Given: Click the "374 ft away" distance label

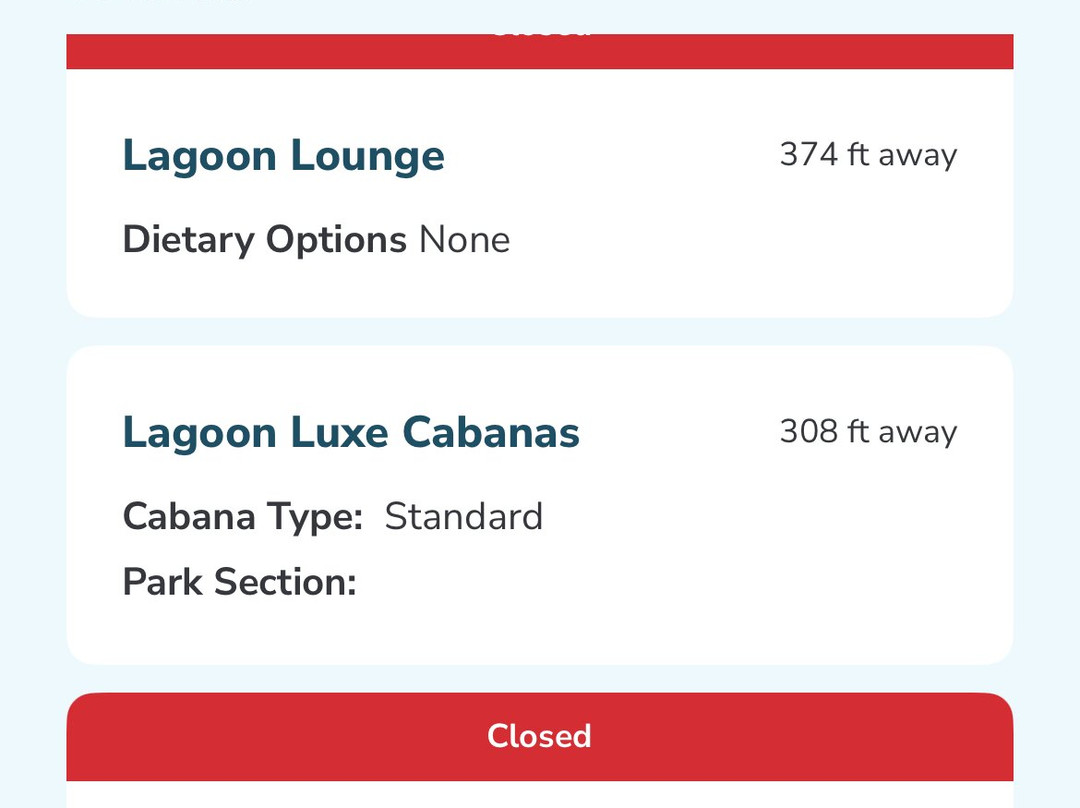Looking at the screenshot, I should 868,155.
